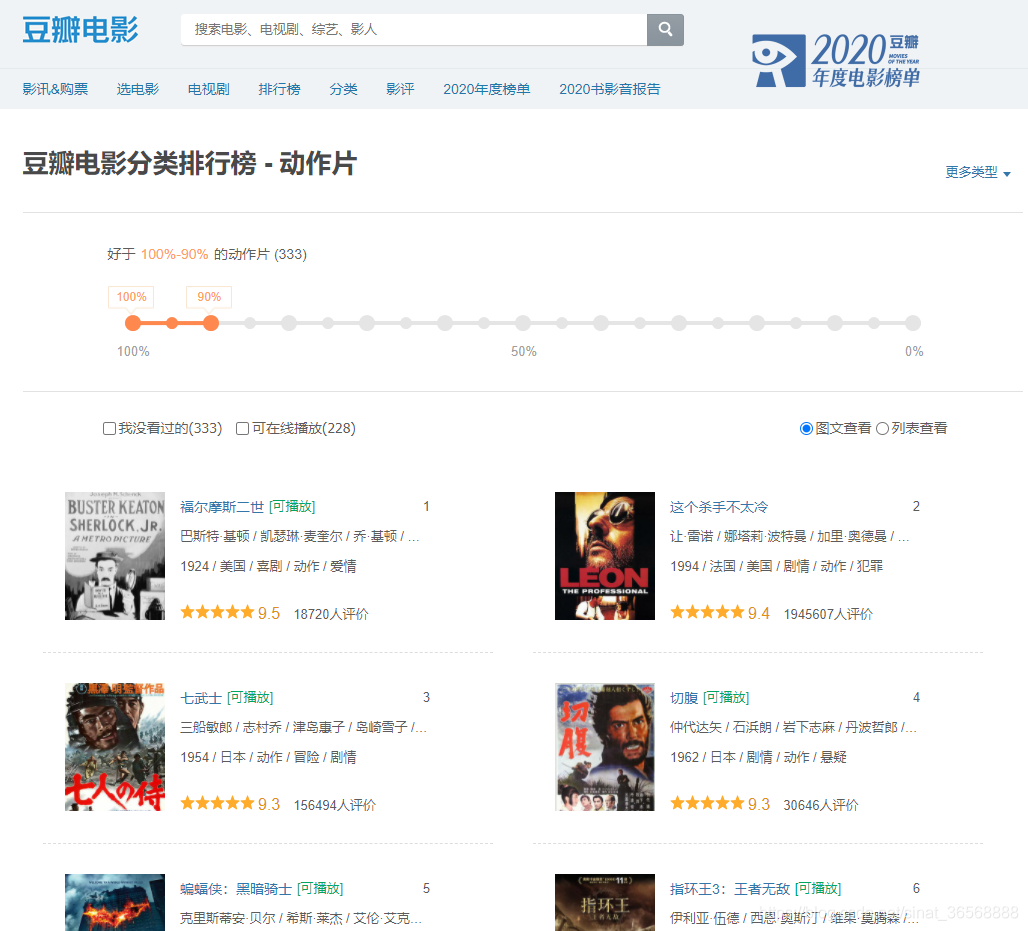Open the 2020 annual movie list banner
The height and width of the screenshot is (931, 1028).
tap(836, 60)
